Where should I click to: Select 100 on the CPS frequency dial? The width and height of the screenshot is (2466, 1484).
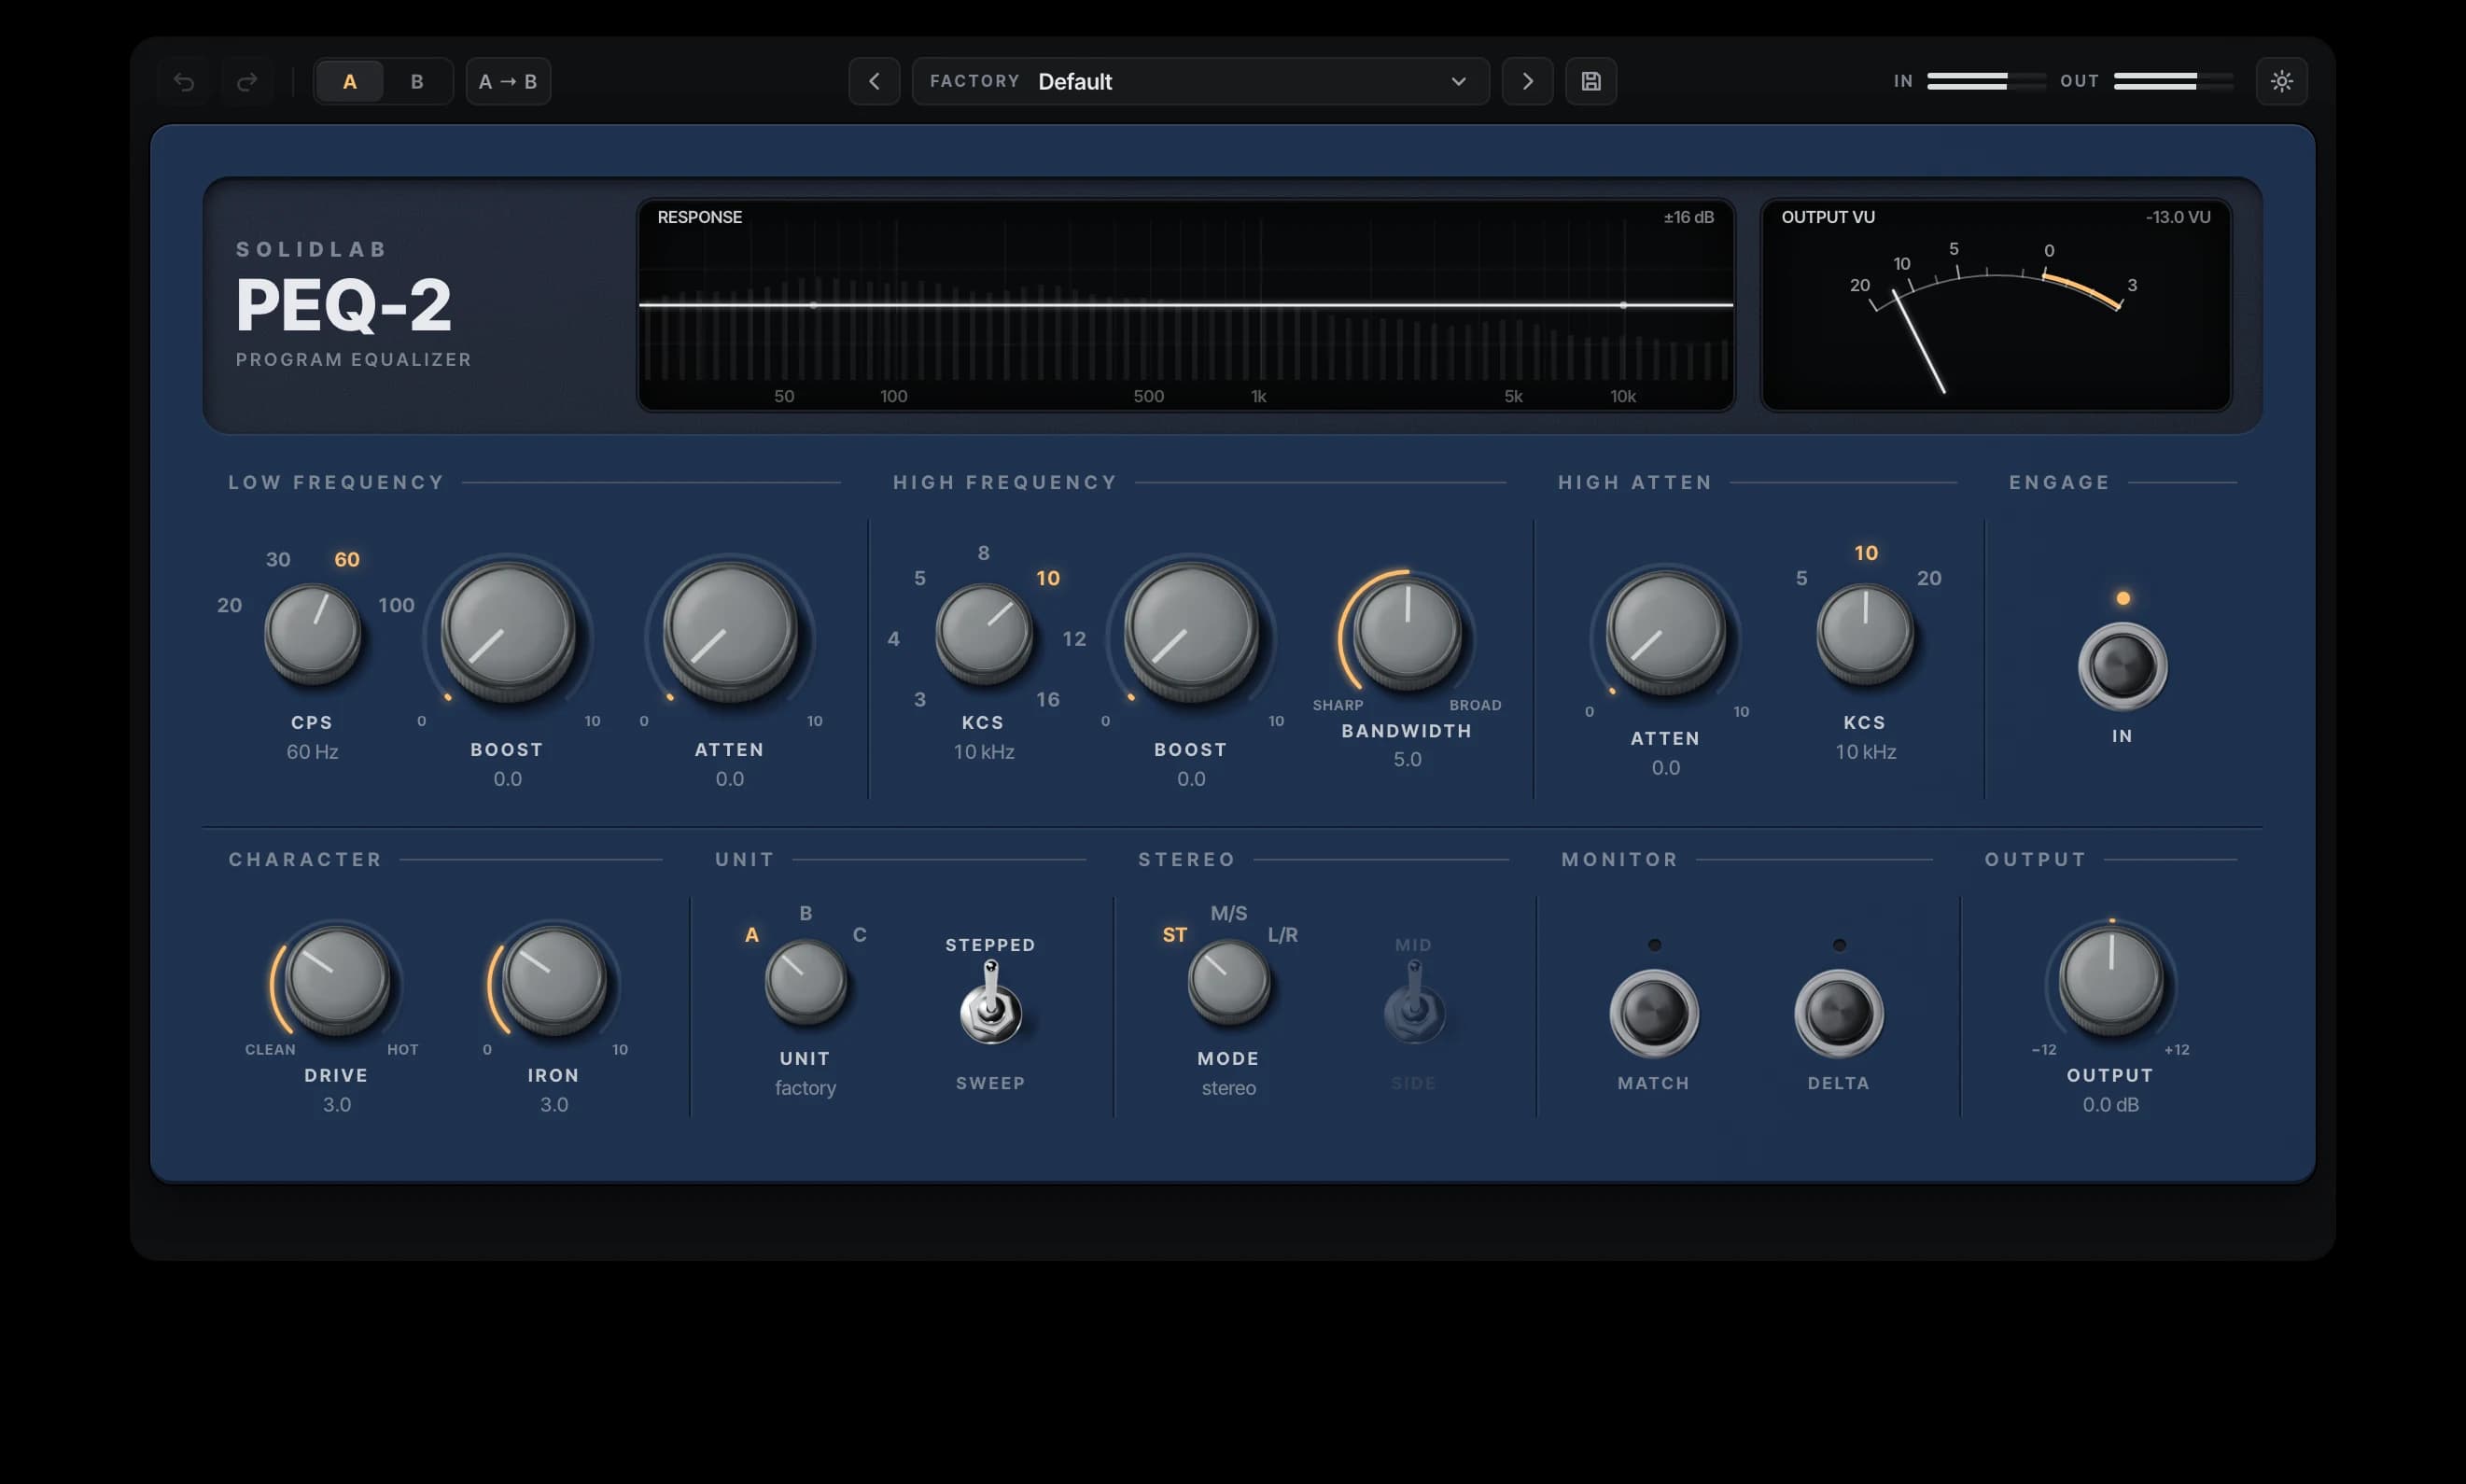(396, 605)
